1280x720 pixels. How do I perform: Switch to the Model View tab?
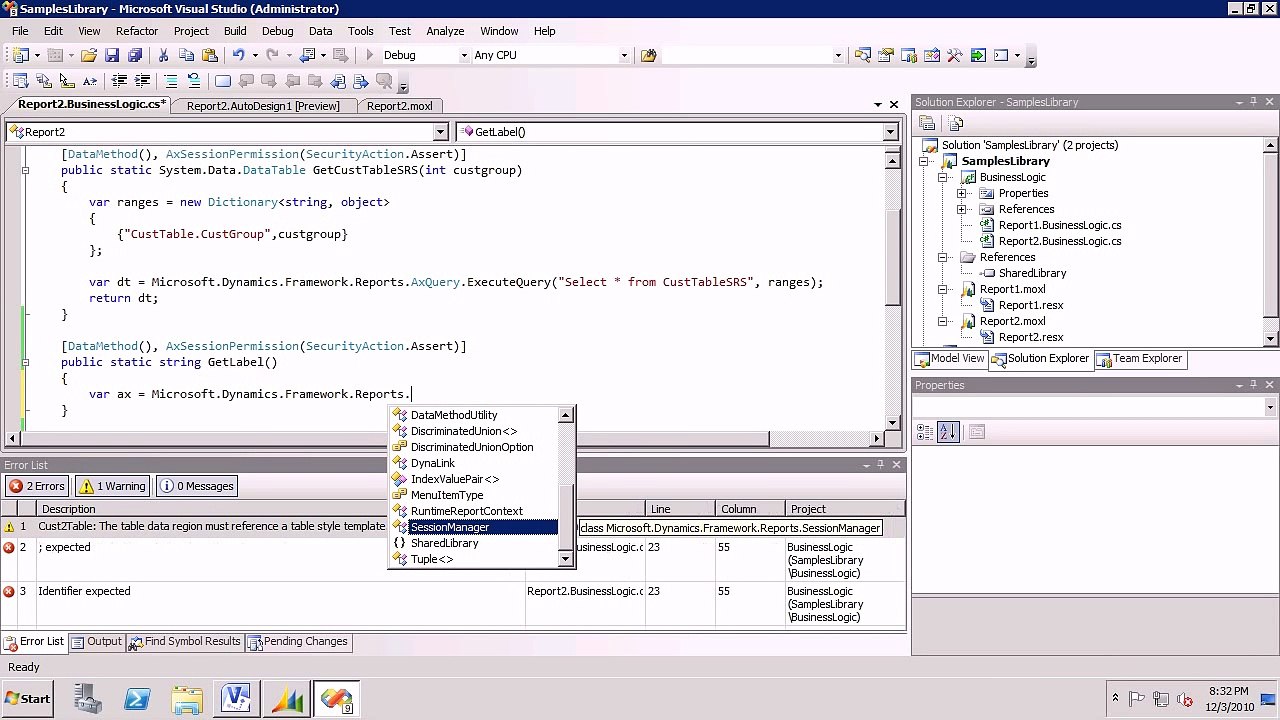pyautogui.click(x=950, y=359)
